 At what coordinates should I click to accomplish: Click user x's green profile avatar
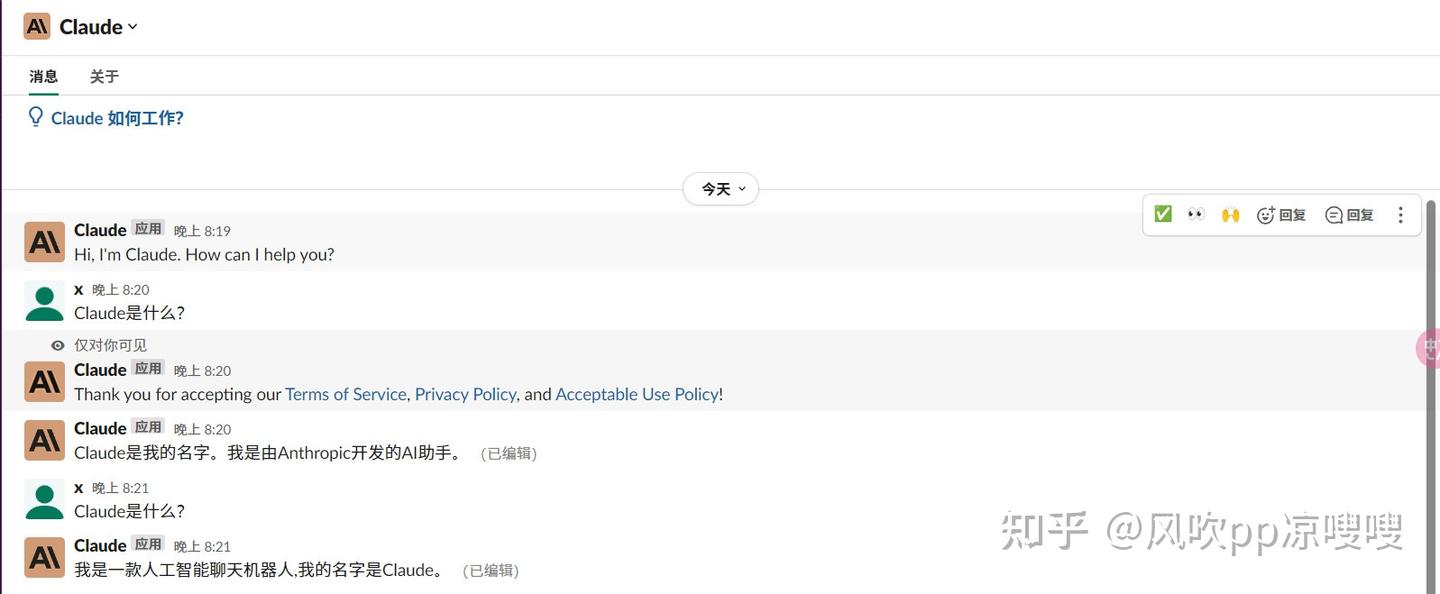[44, 301]
